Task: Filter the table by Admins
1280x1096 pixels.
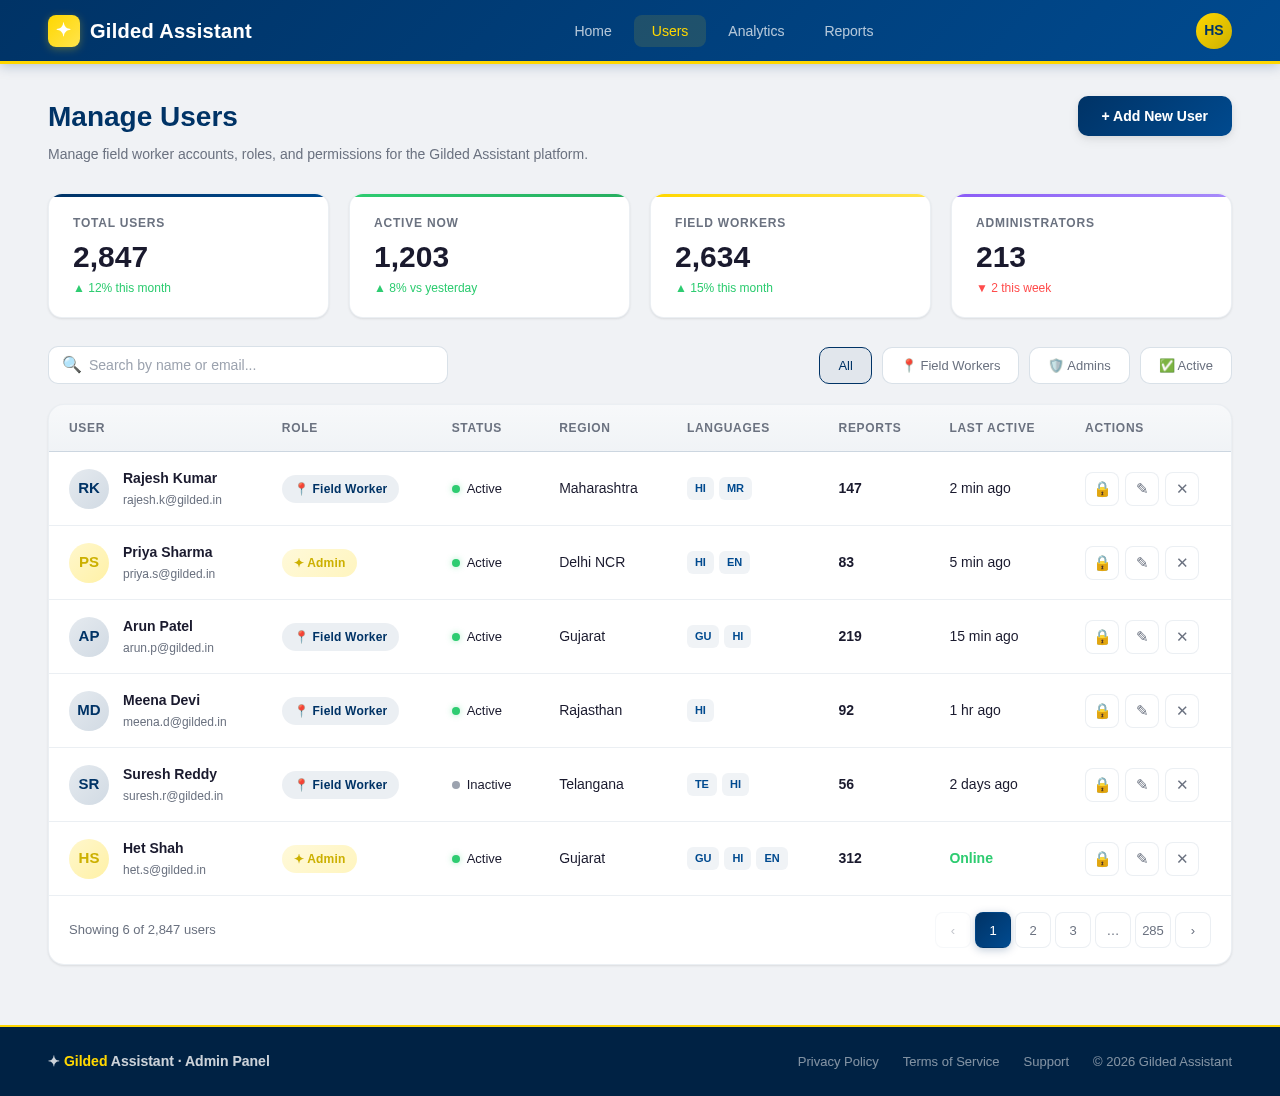Action: 1079,365
